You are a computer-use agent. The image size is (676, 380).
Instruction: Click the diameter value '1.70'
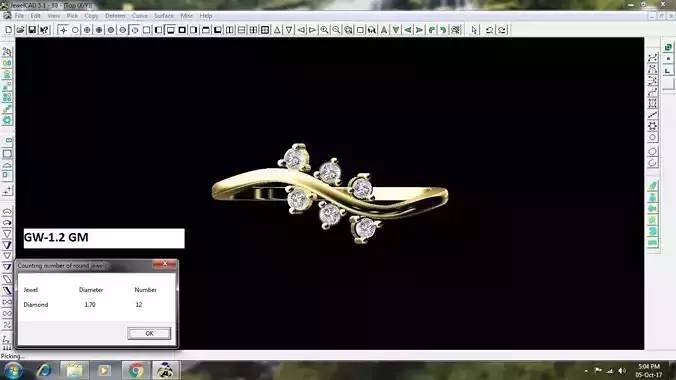tap(90, 305)
